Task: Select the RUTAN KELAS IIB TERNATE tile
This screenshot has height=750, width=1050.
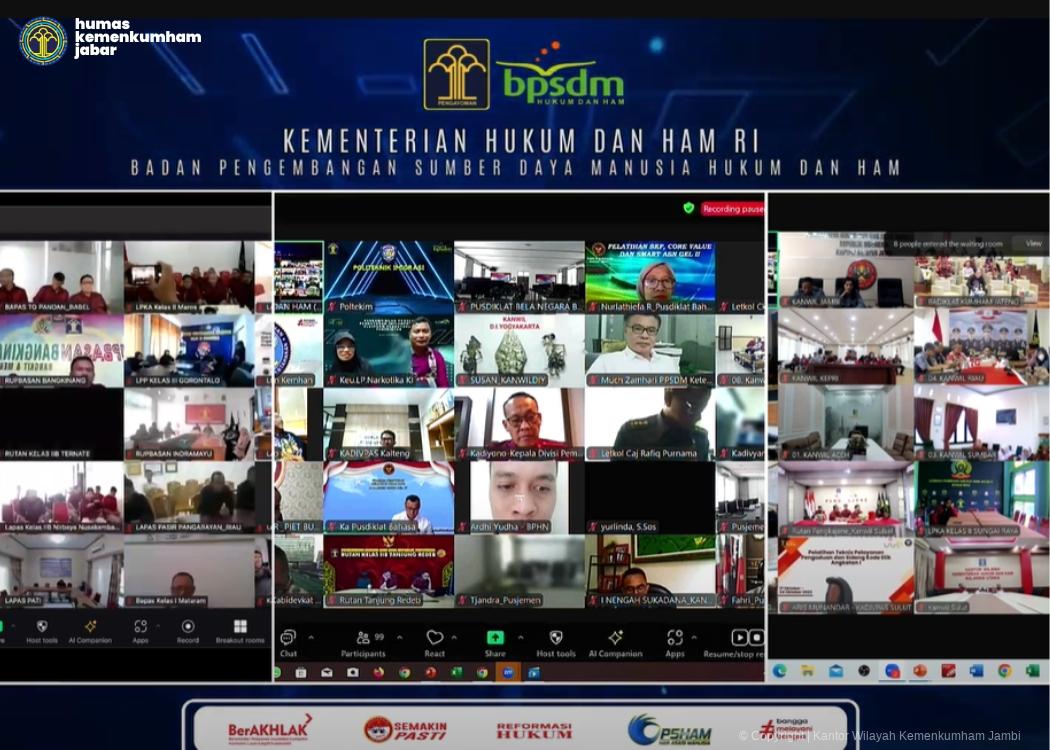Action: pos(61,424)
